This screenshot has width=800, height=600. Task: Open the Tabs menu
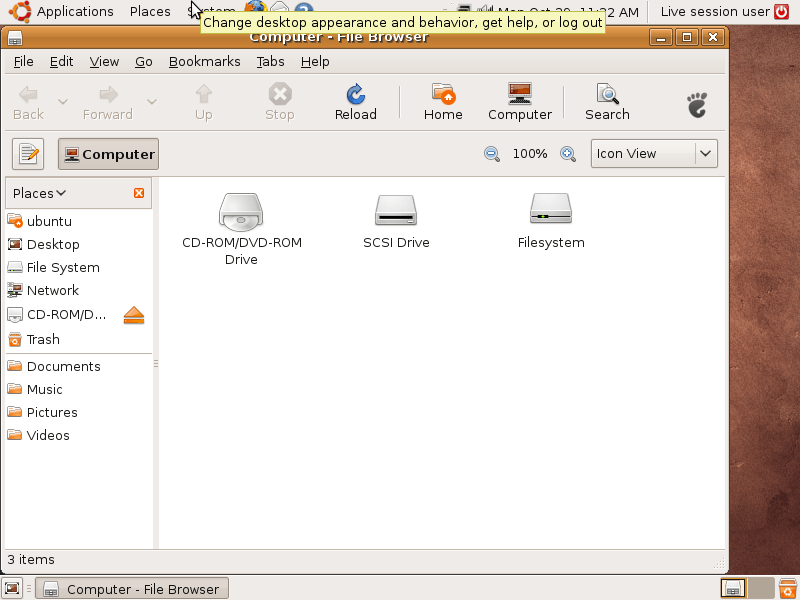[x=270, y=62]
